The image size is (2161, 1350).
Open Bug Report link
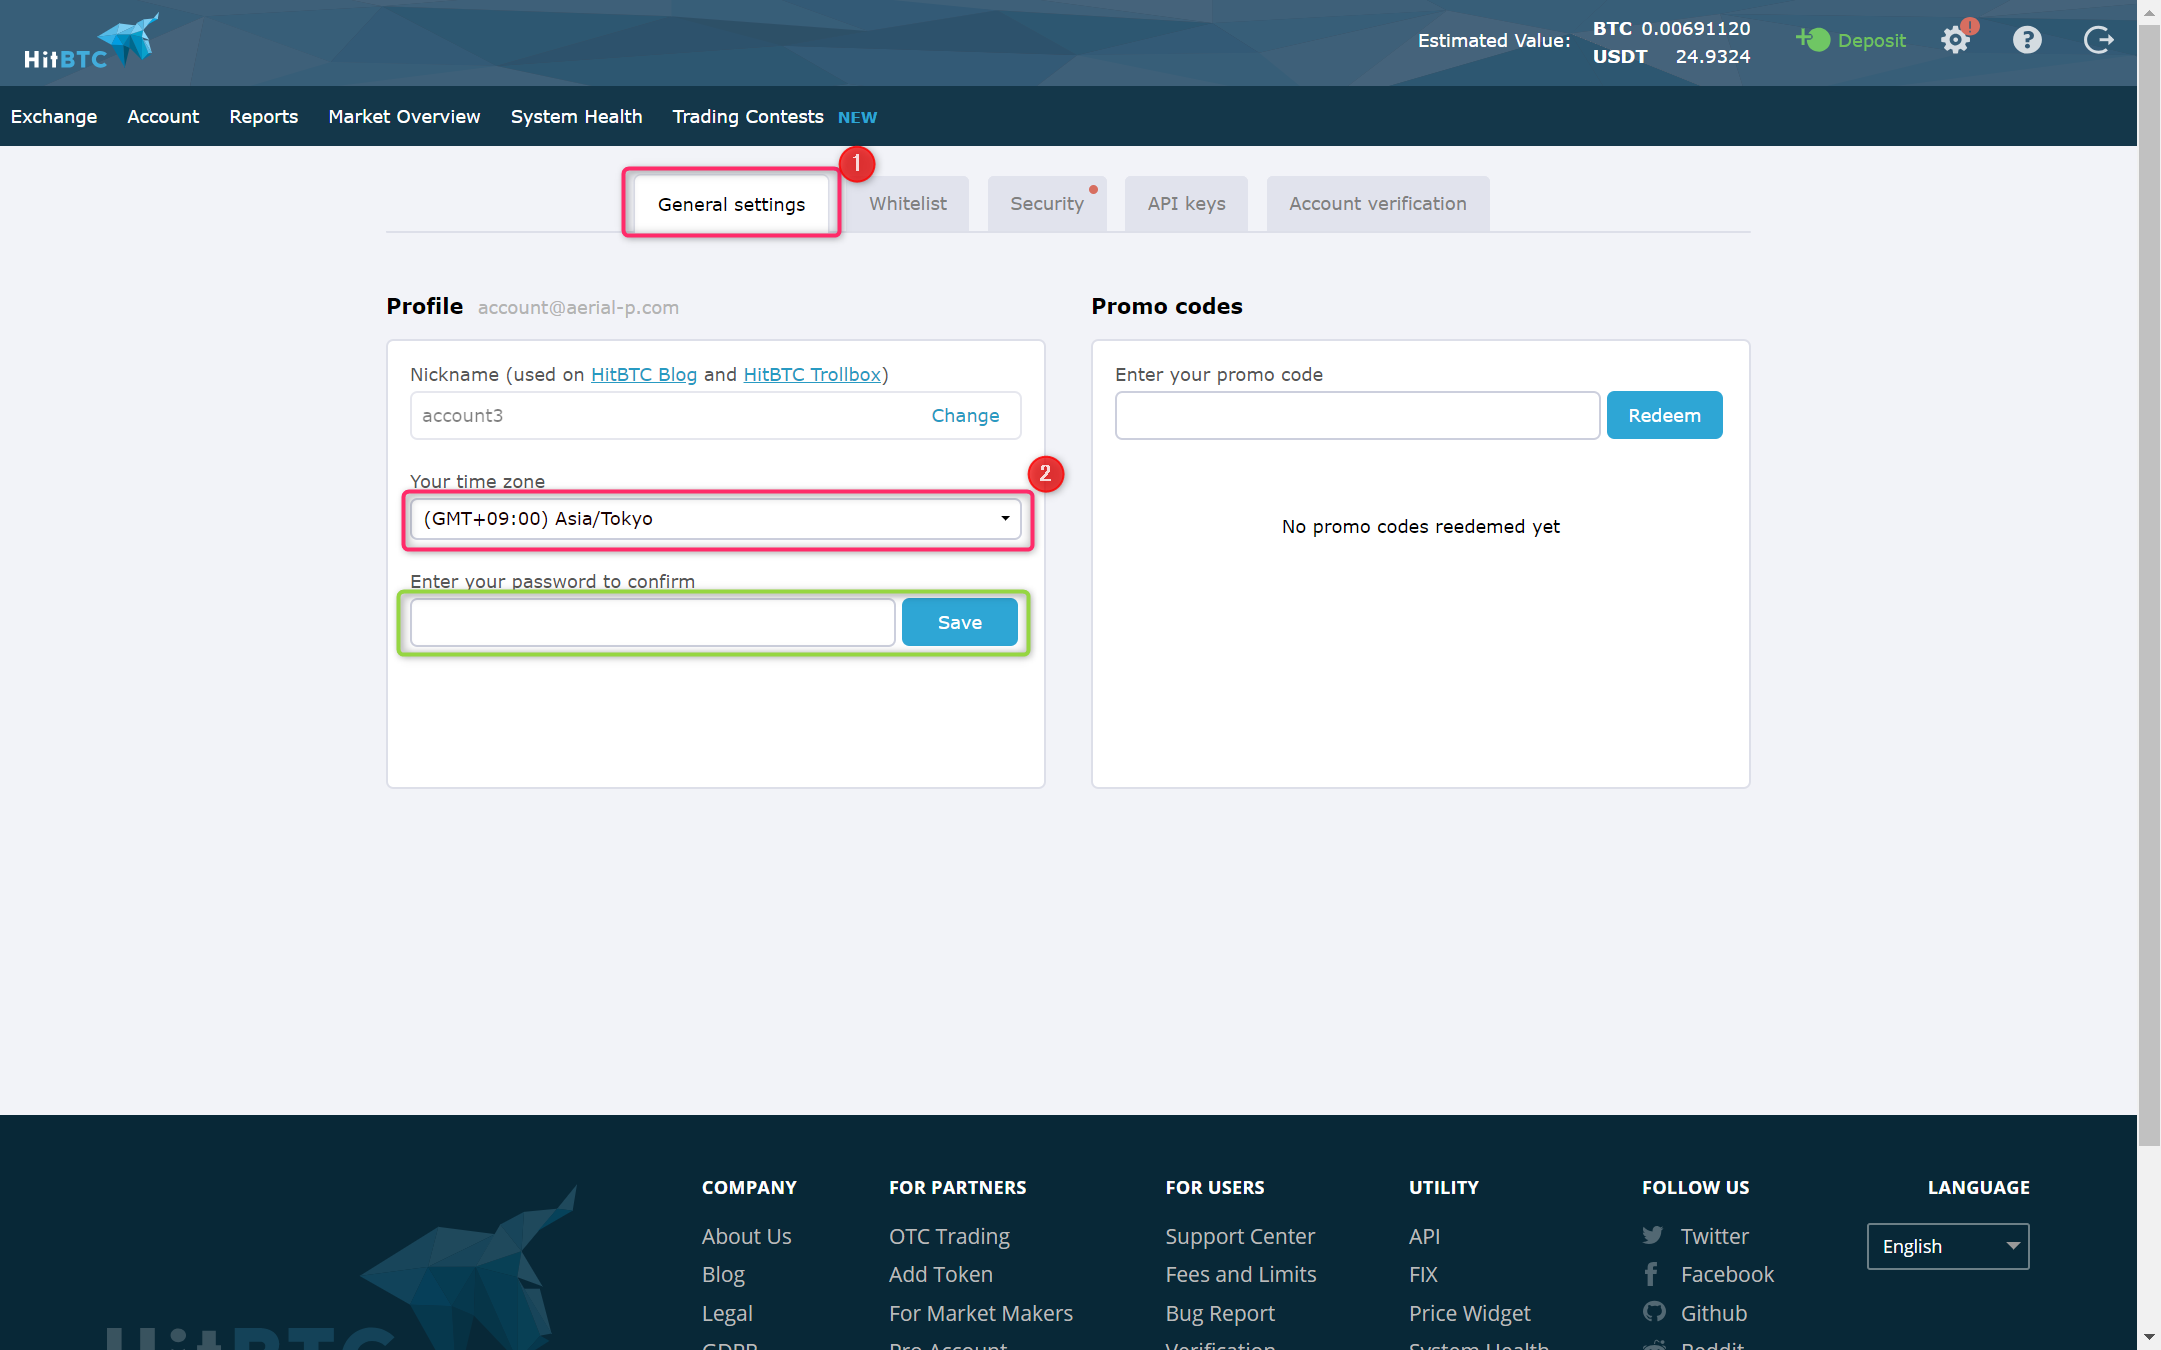[1220, 1313]
